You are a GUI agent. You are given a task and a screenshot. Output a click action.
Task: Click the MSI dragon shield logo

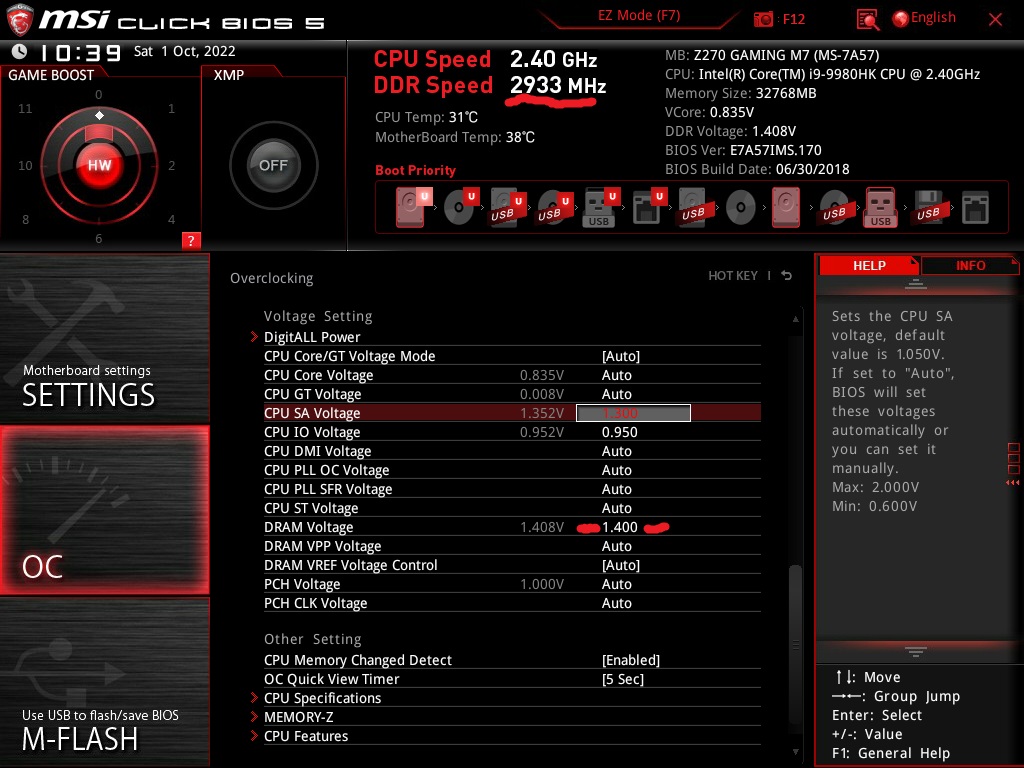[x=20, y=20]
